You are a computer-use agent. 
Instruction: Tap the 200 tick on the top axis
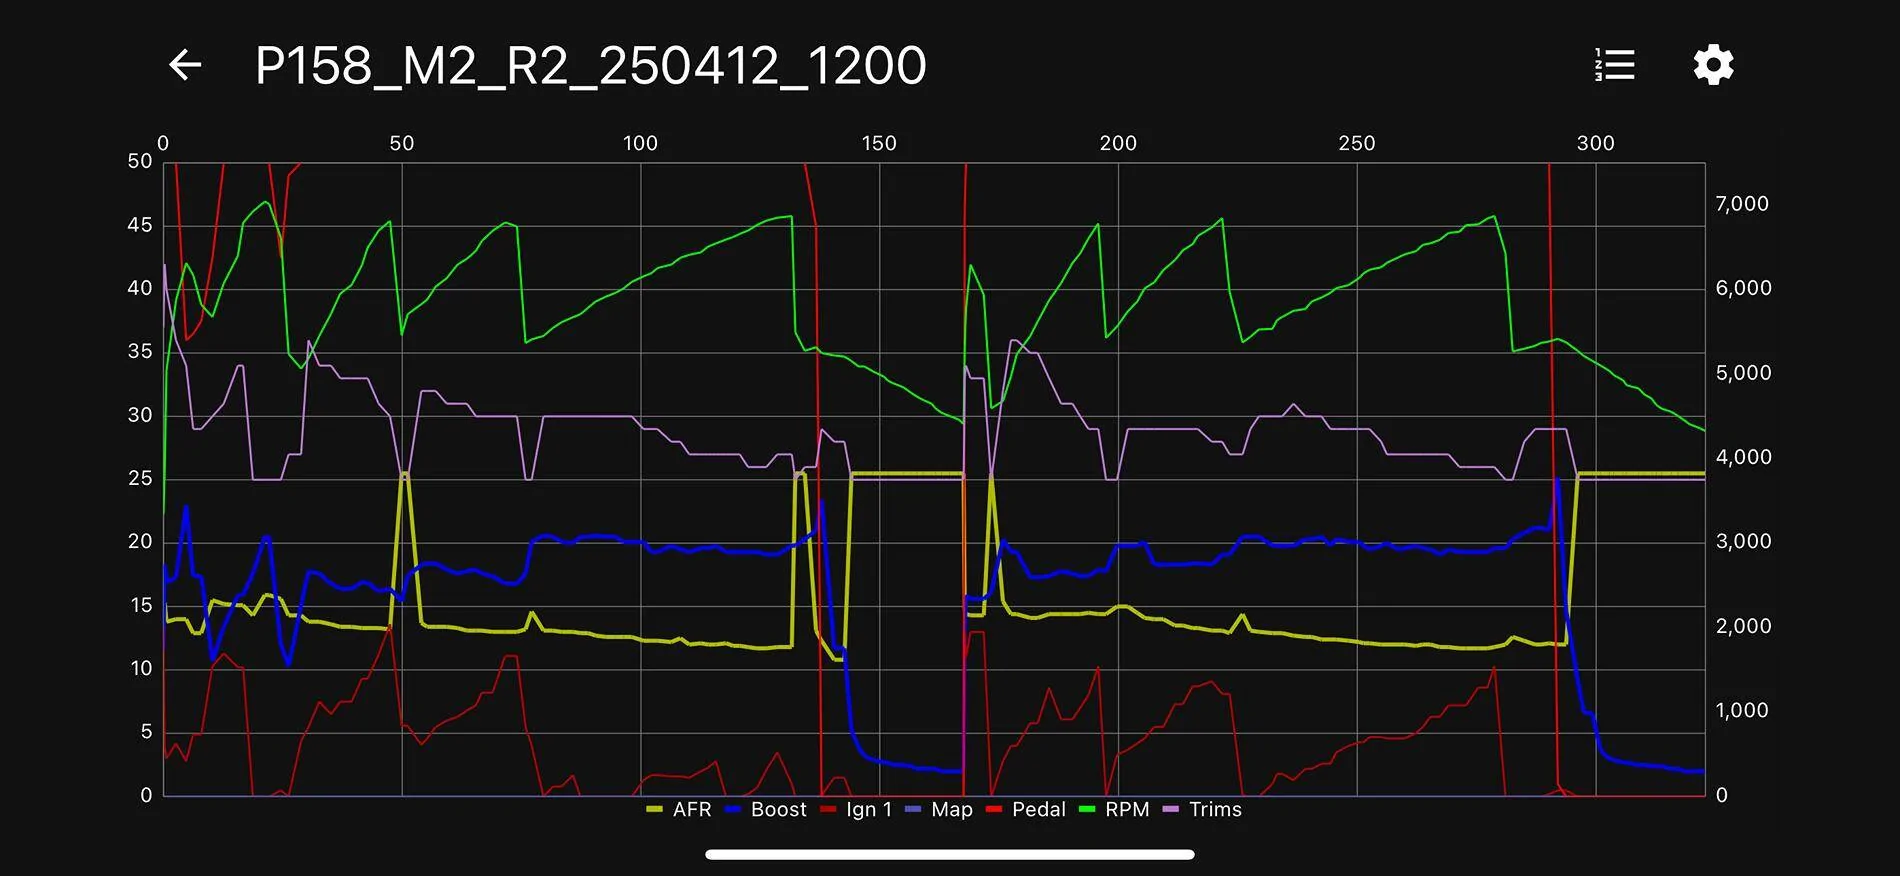tap(1118, 143)
